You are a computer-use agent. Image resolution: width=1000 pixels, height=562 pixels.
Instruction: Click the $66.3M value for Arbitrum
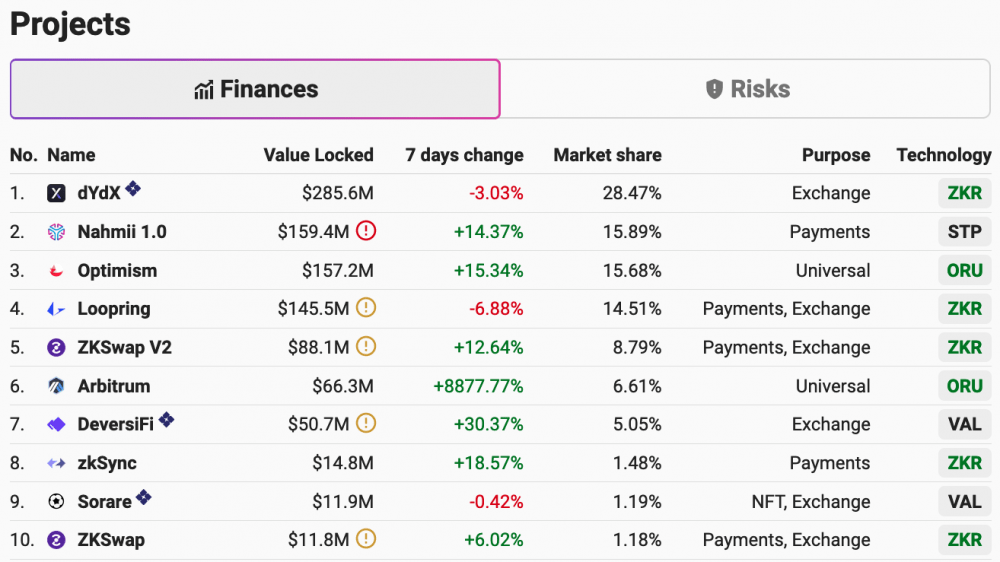click(x=342, y=386)
